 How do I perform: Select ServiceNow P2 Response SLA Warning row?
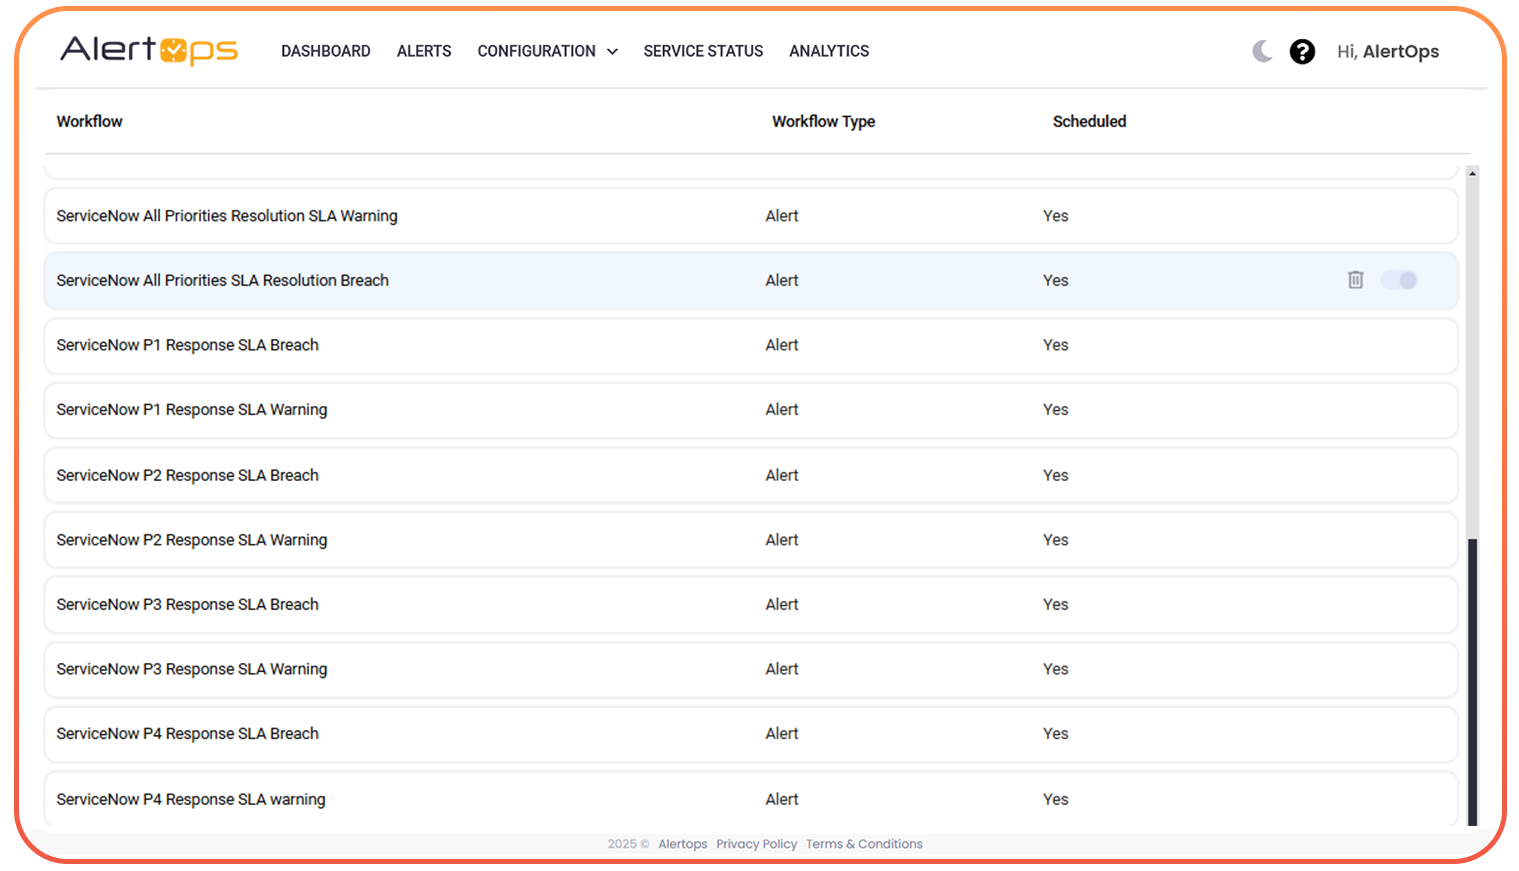(191, 540)
